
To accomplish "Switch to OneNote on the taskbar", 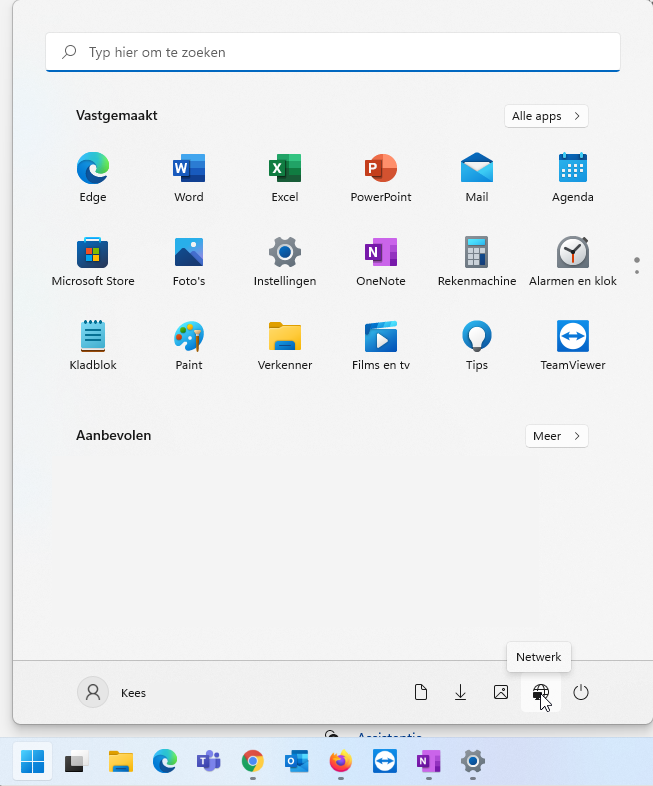I will coord(428,761).
